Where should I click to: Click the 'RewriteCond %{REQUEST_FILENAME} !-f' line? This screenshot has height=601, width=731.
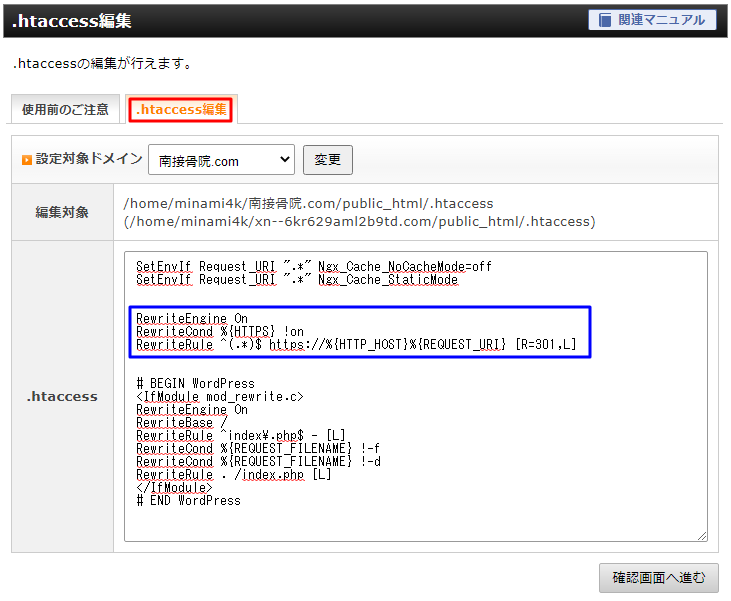pyautogui.click(x=258, y=449)
